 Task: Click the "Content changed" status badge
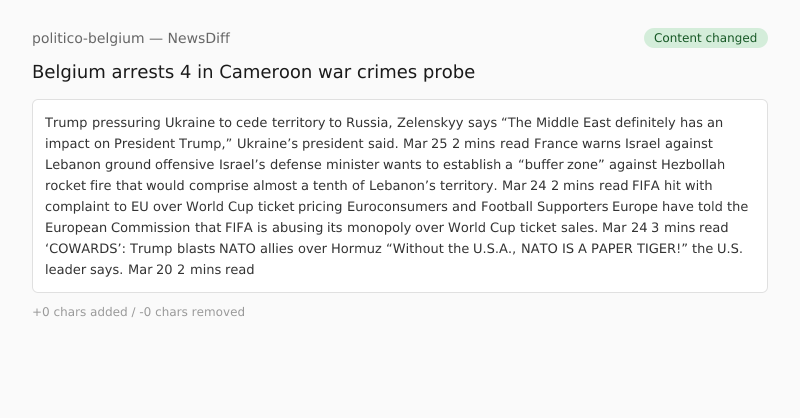tap(705, 38)
